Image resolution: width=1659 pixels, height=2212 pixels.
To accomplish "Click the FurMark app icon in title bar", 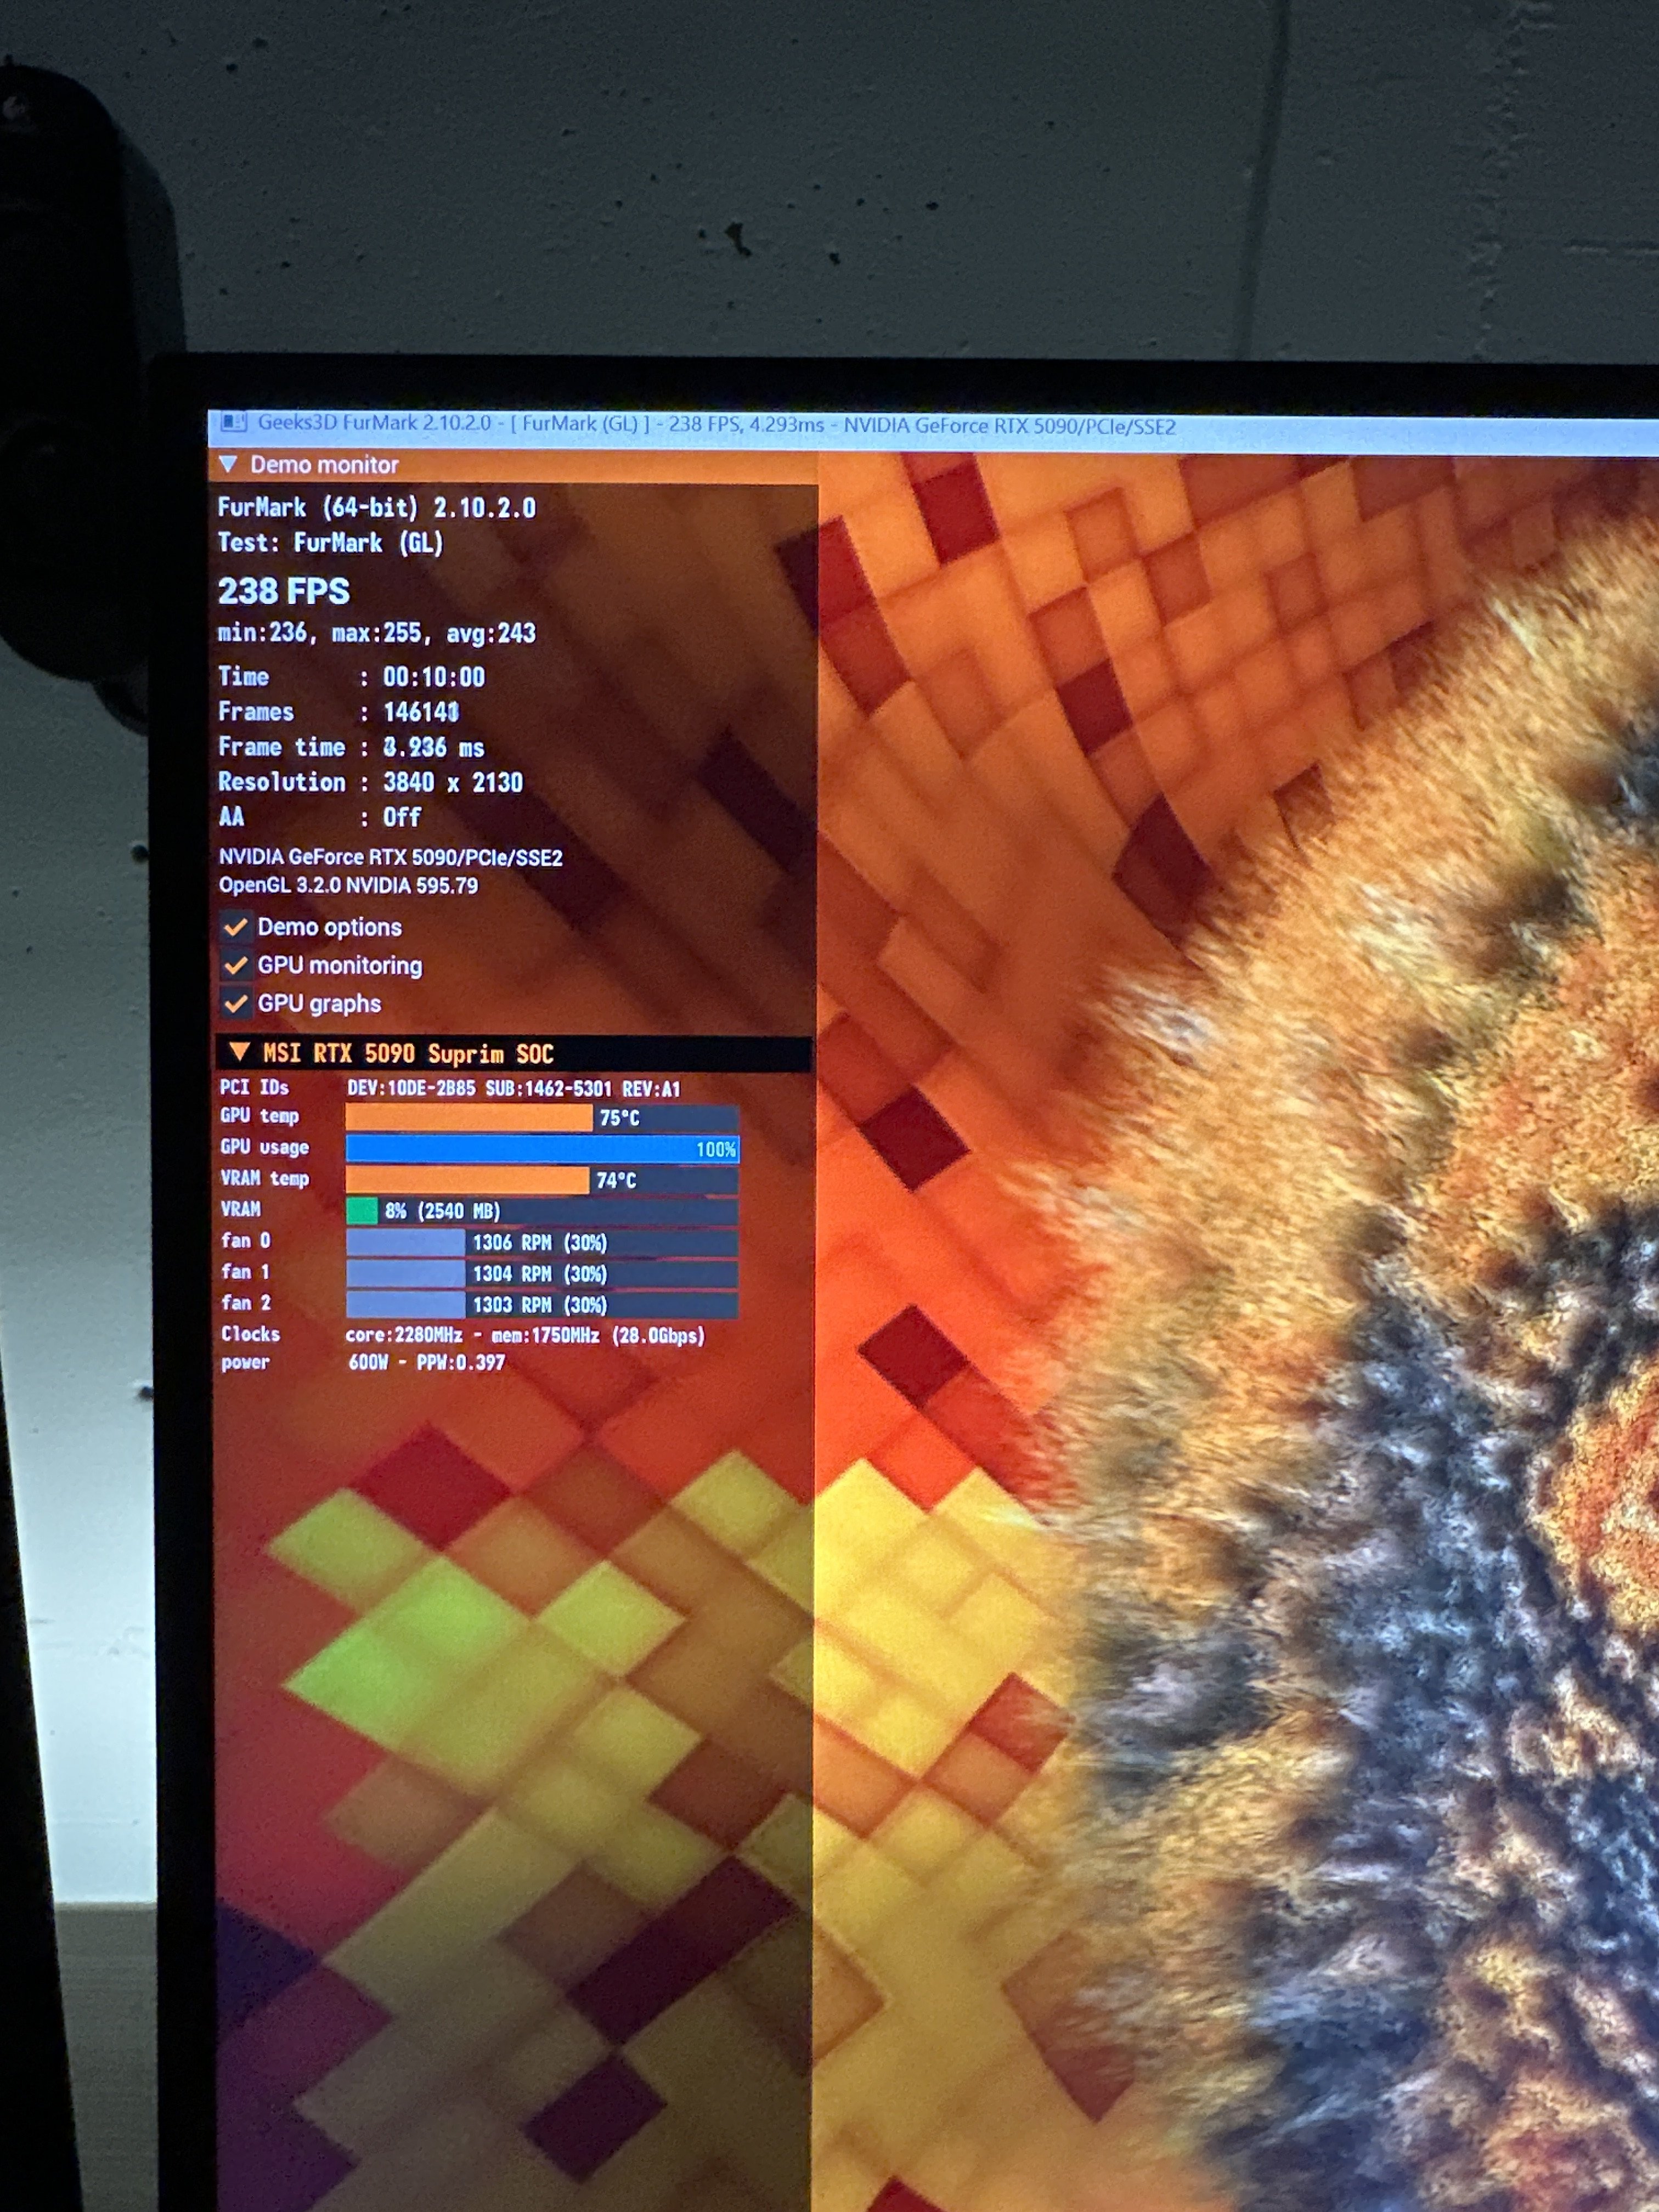I will tap(233, 422).
